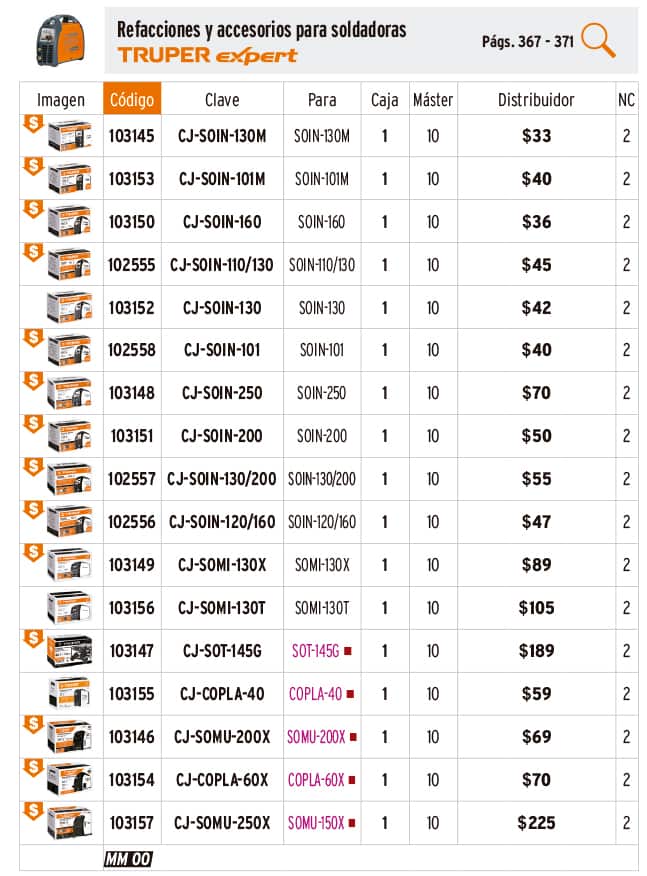Click the Págs. 367 - 371 page reference
This screenshot has height=876, width=647.
pyautogui.click(x=527, y=41)
